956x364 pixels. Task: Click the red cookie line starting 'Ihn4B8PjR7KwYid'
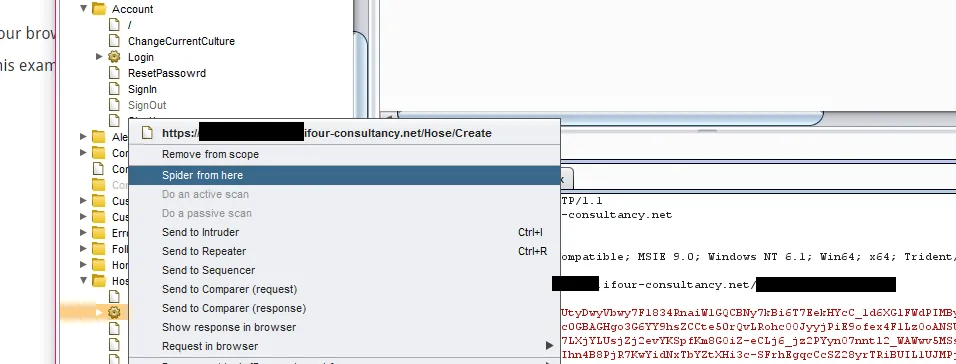(758, 354)
